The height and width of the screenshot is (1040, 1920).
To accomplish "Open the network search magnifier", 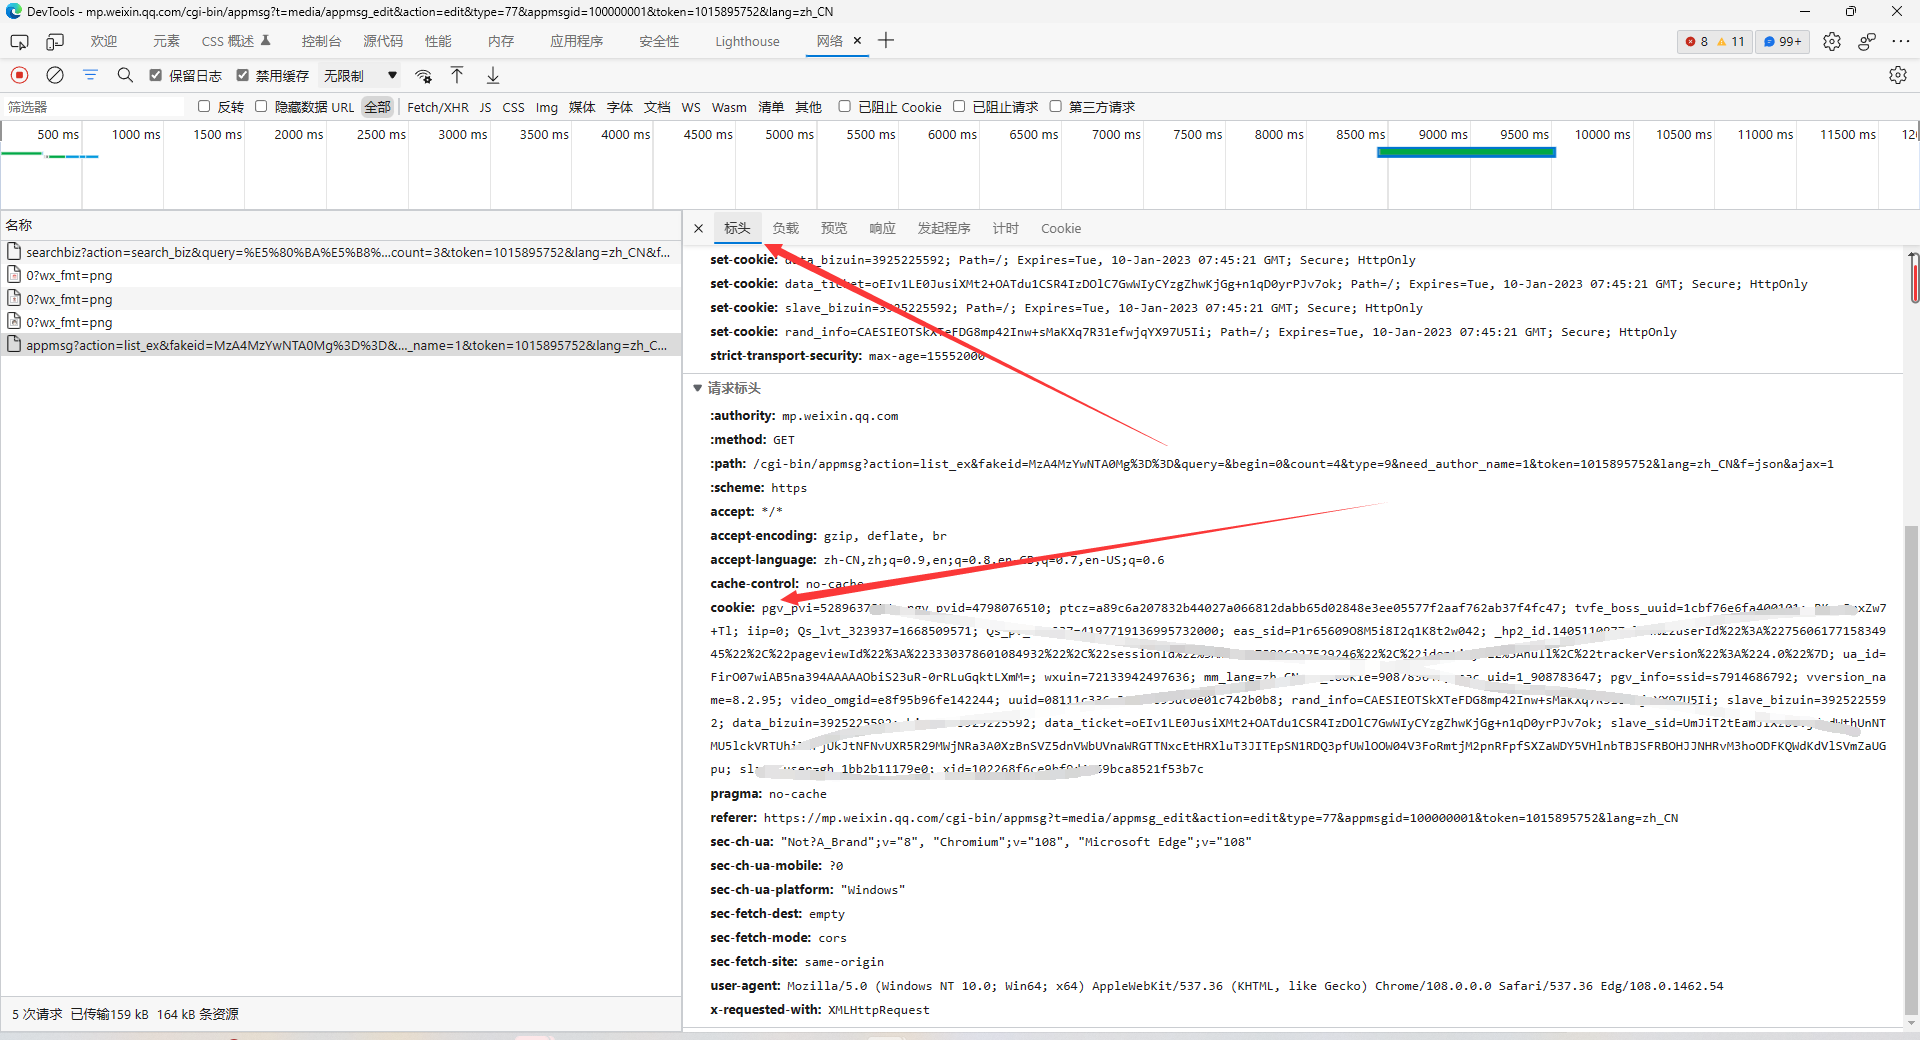I will [125, 75].
